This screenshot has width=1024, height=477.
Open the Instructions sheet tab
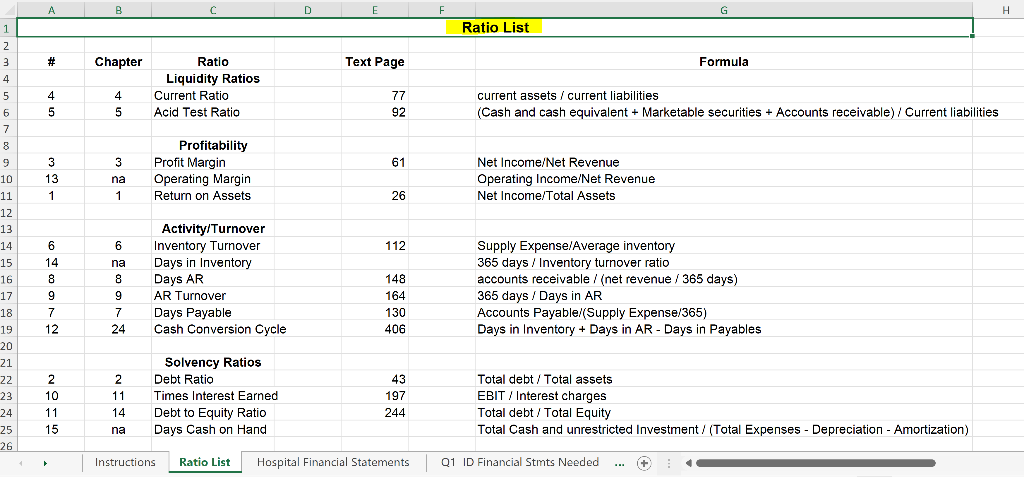tap(125, 462)
